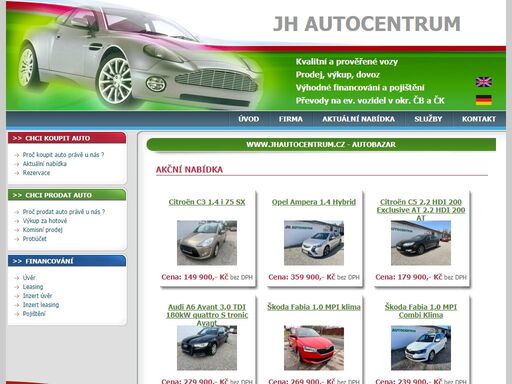Click the FINANCOVÁNÍ blue header

click(x=67, y=261)
